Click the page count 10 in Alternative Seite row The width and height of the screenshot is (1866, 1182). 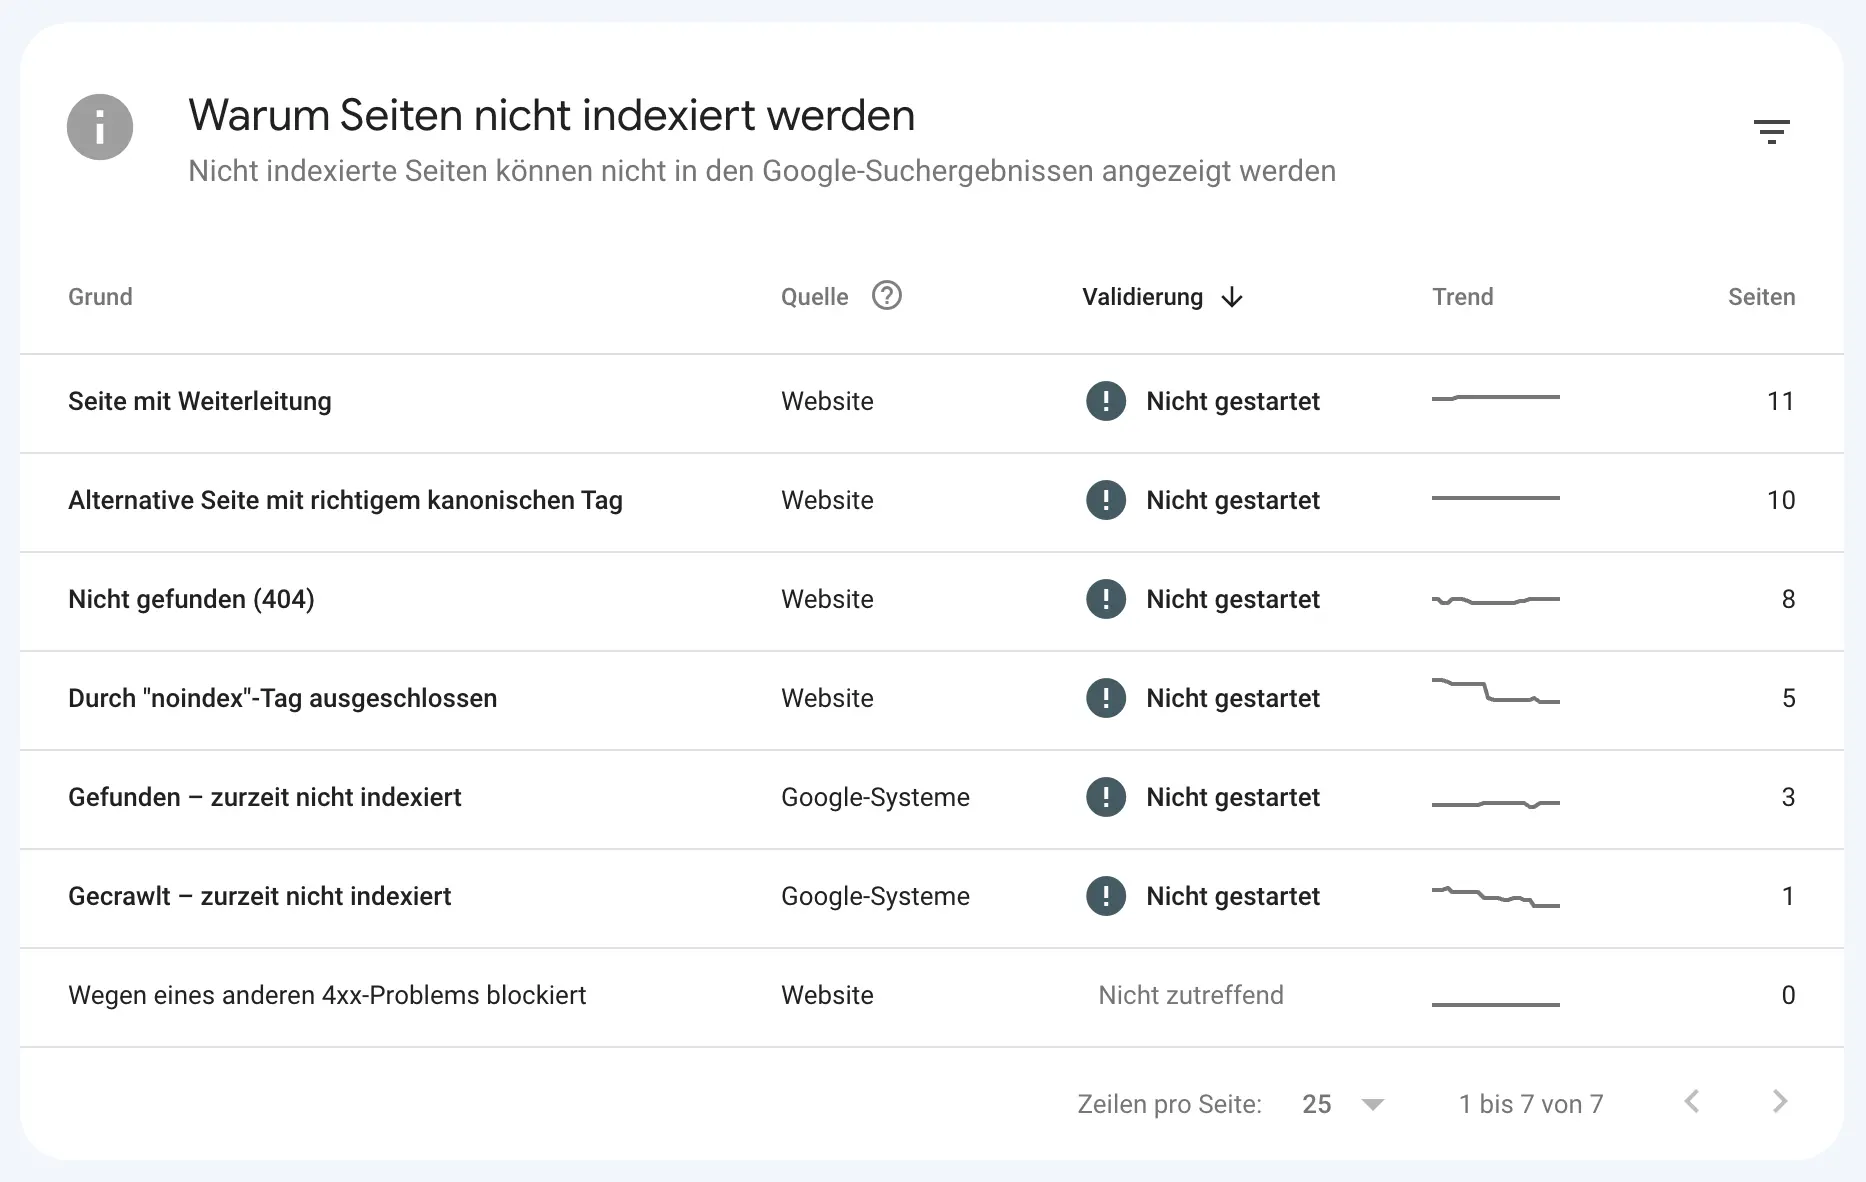click(1780, 500)
